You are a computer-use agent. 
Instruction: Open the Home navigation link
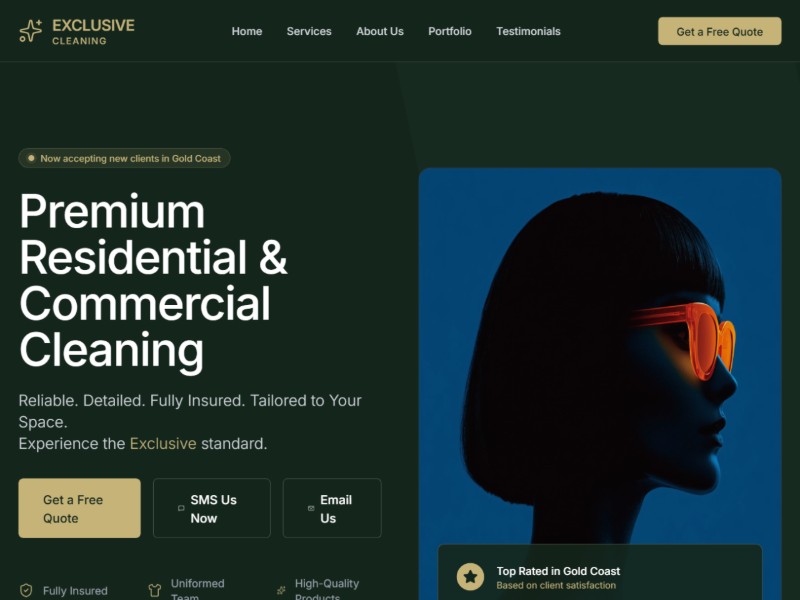(x=247, y=31)
